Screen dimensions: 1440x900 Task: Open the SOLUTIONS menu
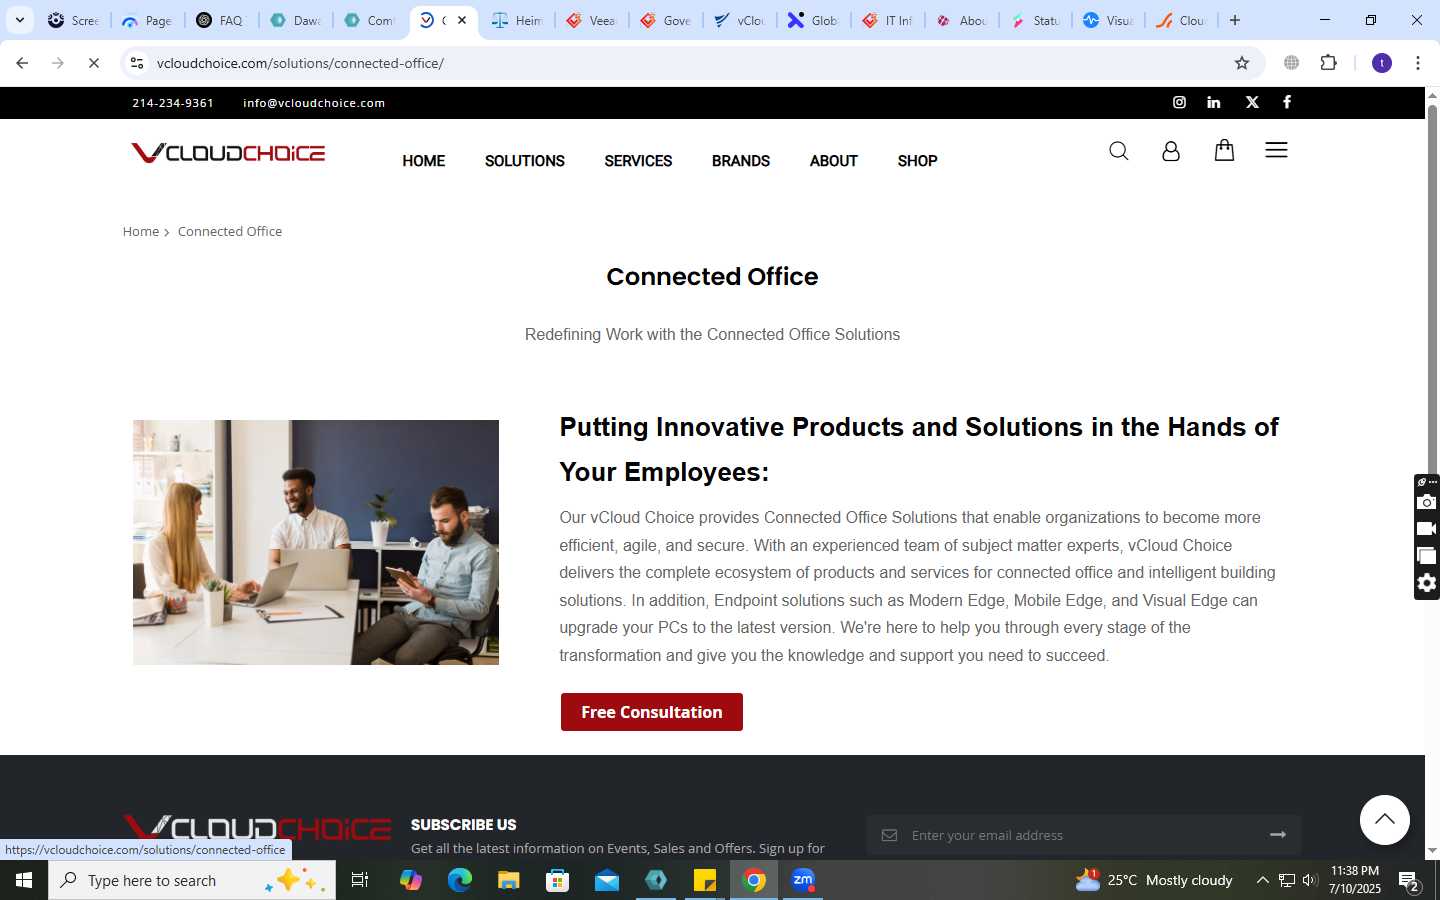point(525,161)
